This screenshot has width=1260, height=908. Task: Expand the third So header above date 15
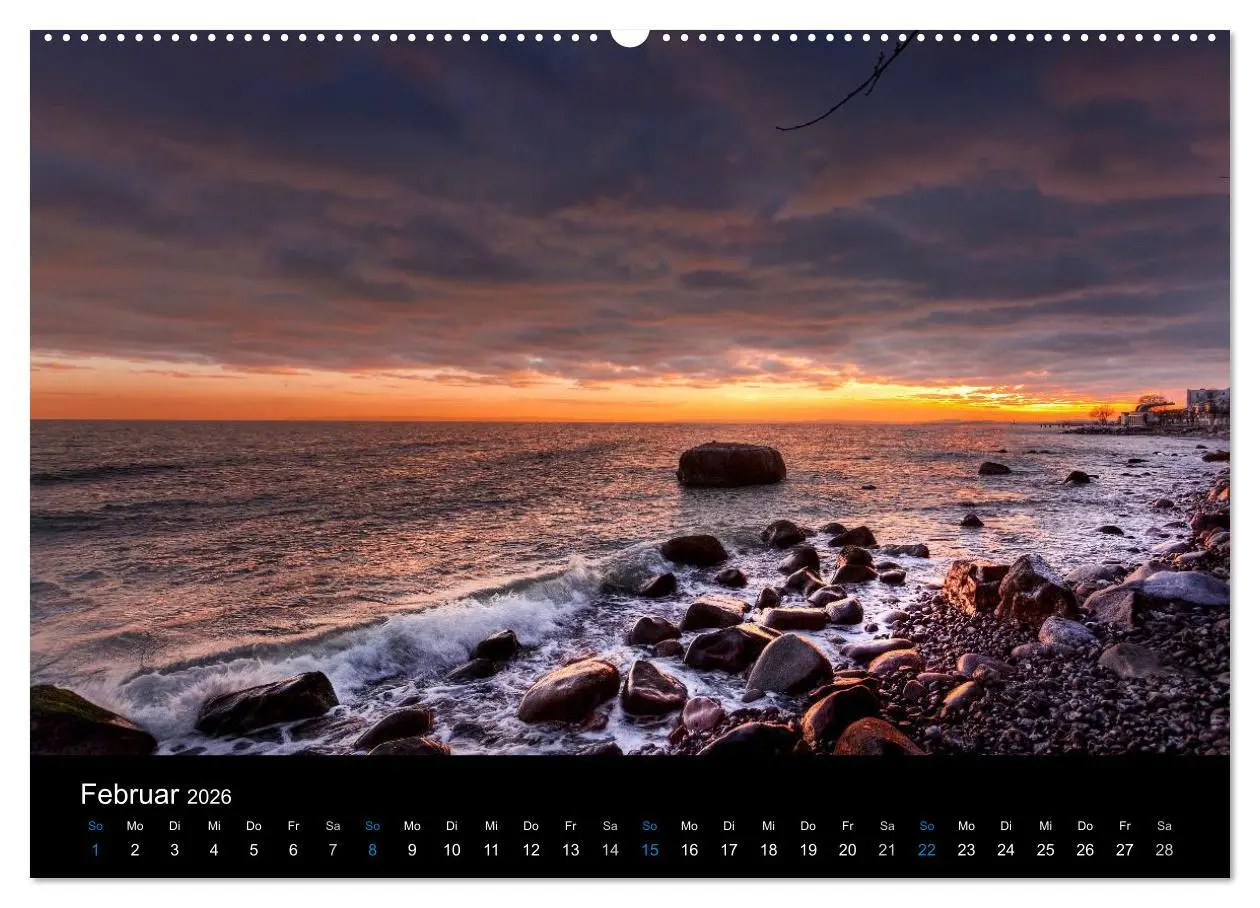click(x=649, y=826)
